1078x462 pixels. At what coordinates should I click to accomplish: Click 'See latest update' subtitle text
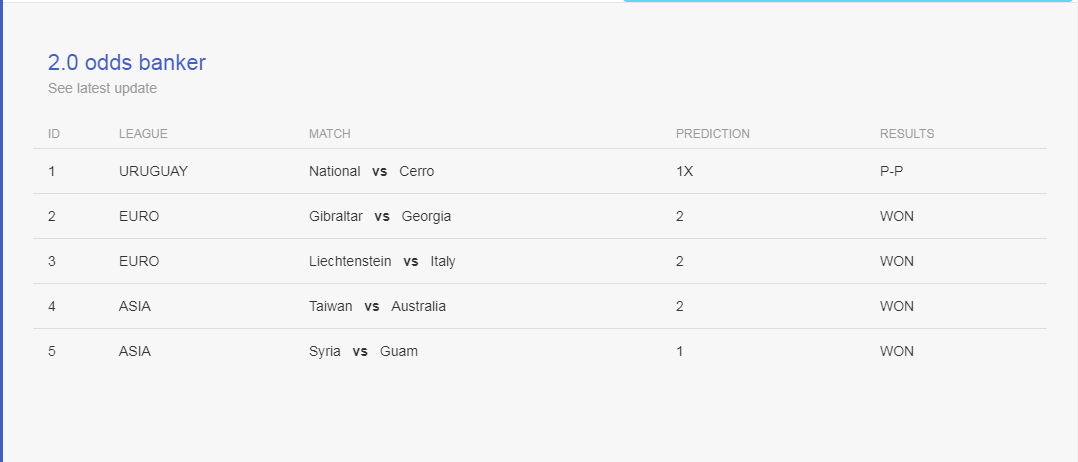(102, 89)
